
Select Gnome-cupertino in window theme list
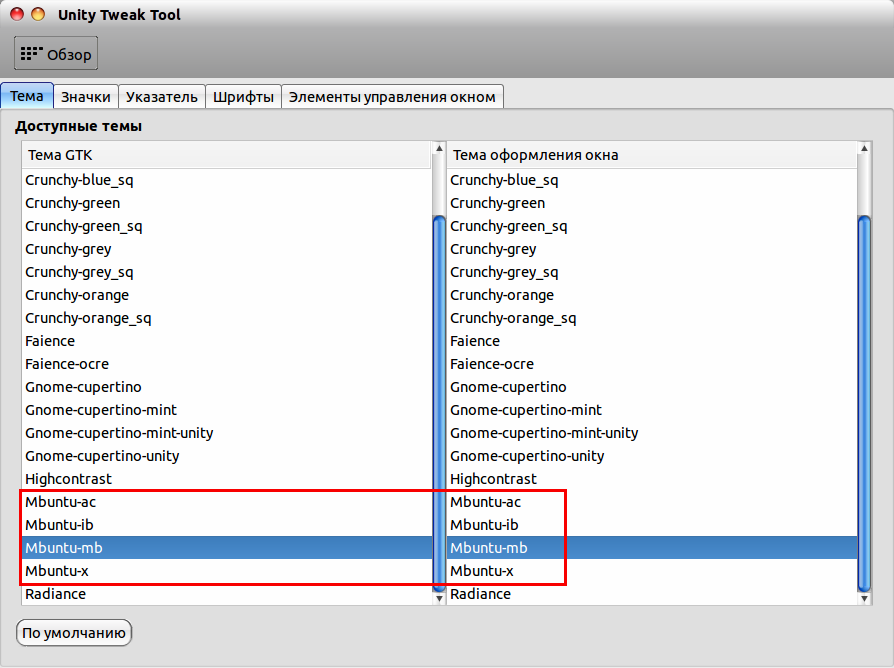coord(652,387)
